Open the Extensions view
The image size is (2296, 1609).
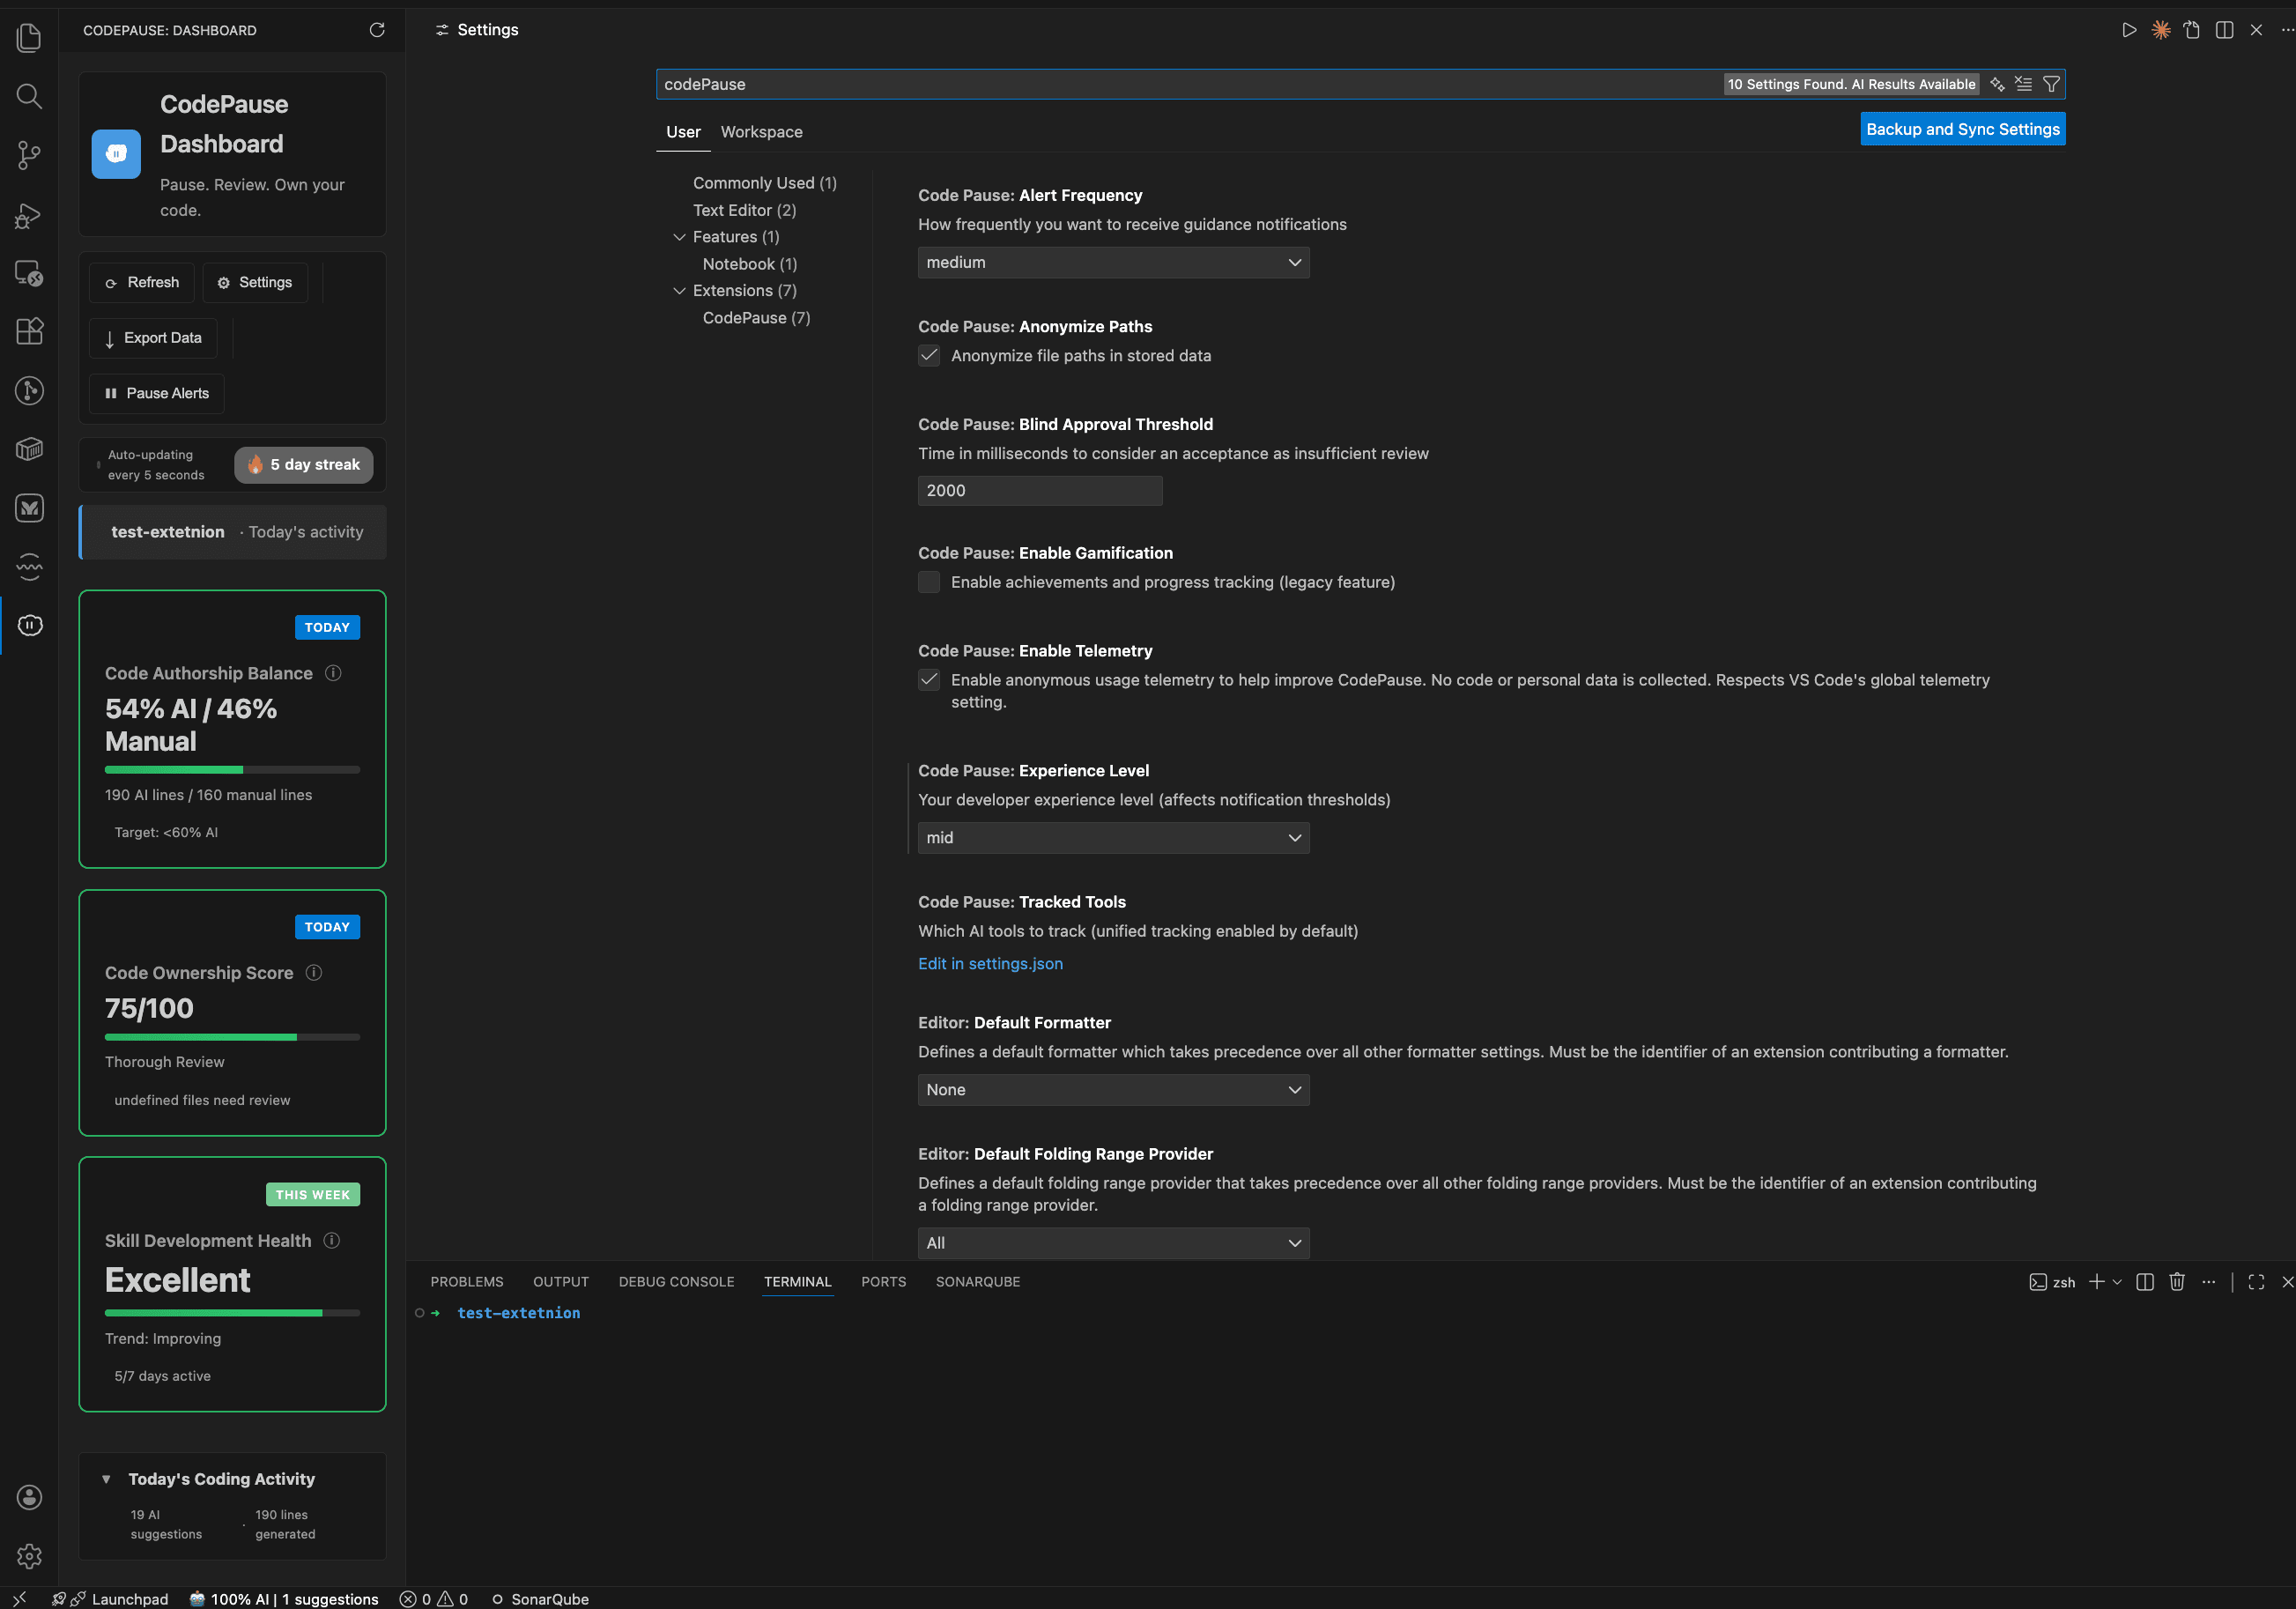pyautogui.click(x=29, y=331)
